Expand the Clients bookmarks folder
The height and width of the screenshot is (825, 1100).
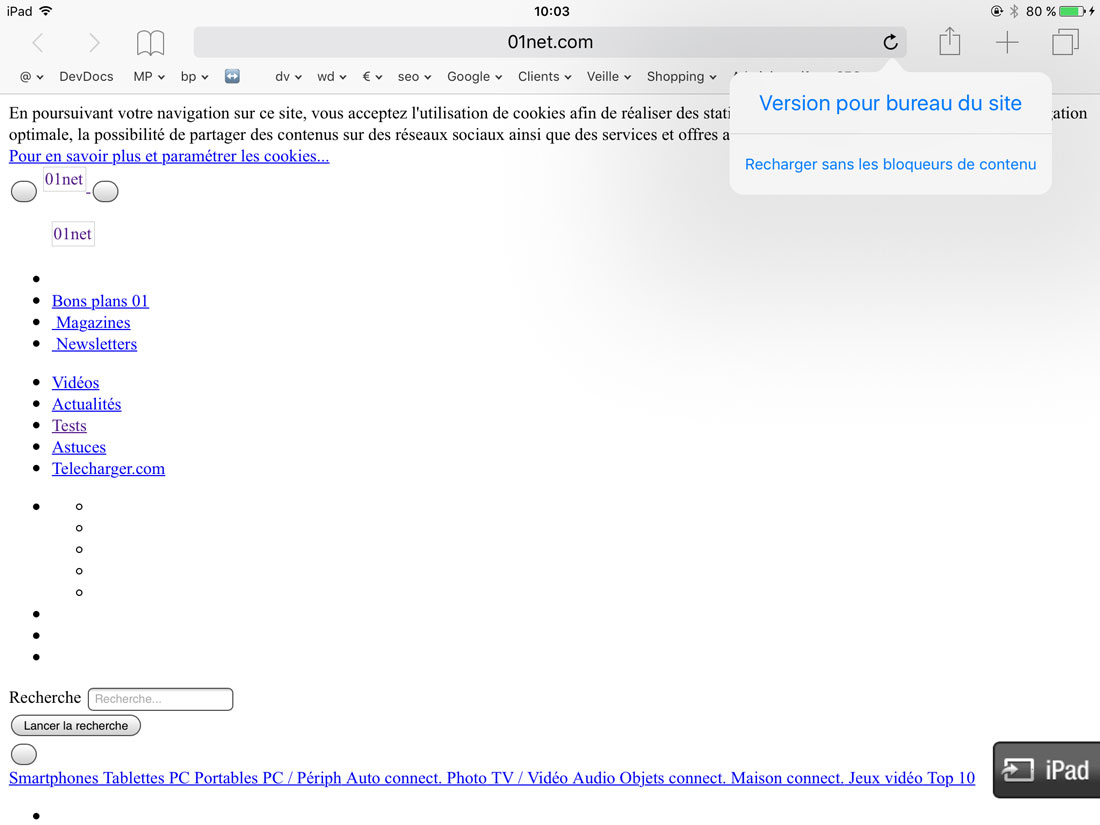pos(544,76)
